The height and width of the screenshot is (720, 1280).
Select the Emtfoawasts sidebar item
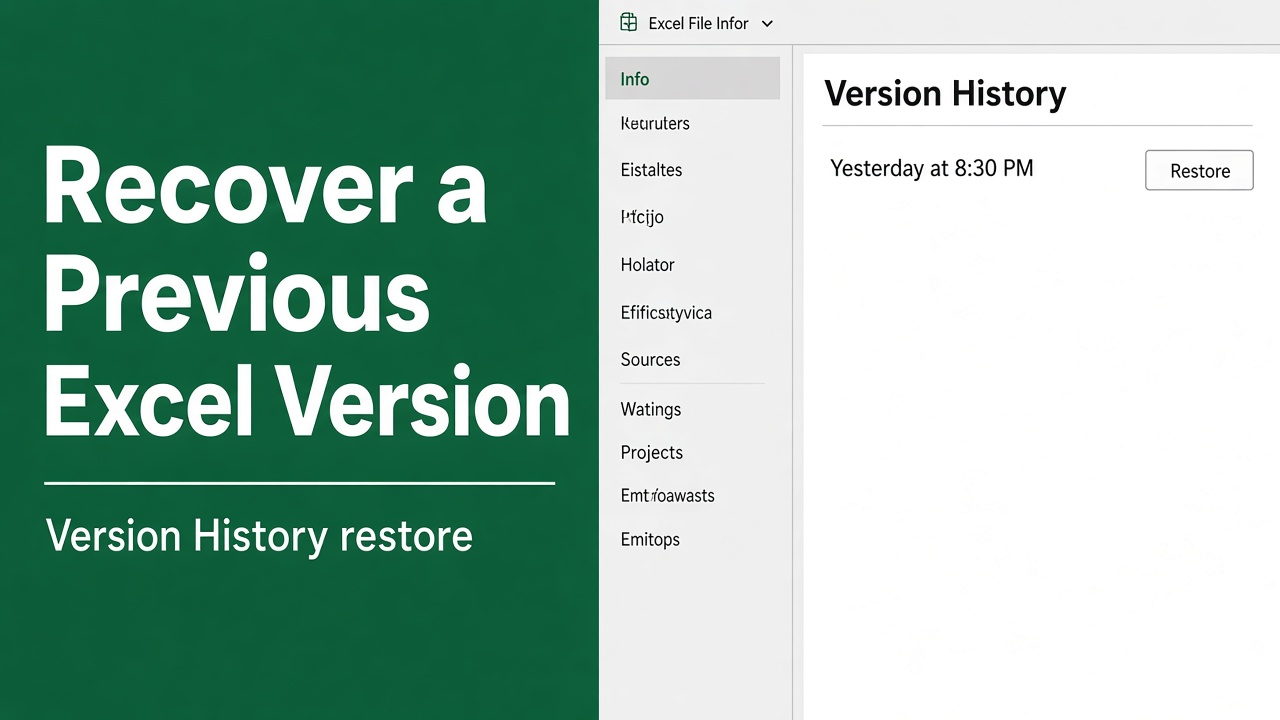click(x=667, y=496)
